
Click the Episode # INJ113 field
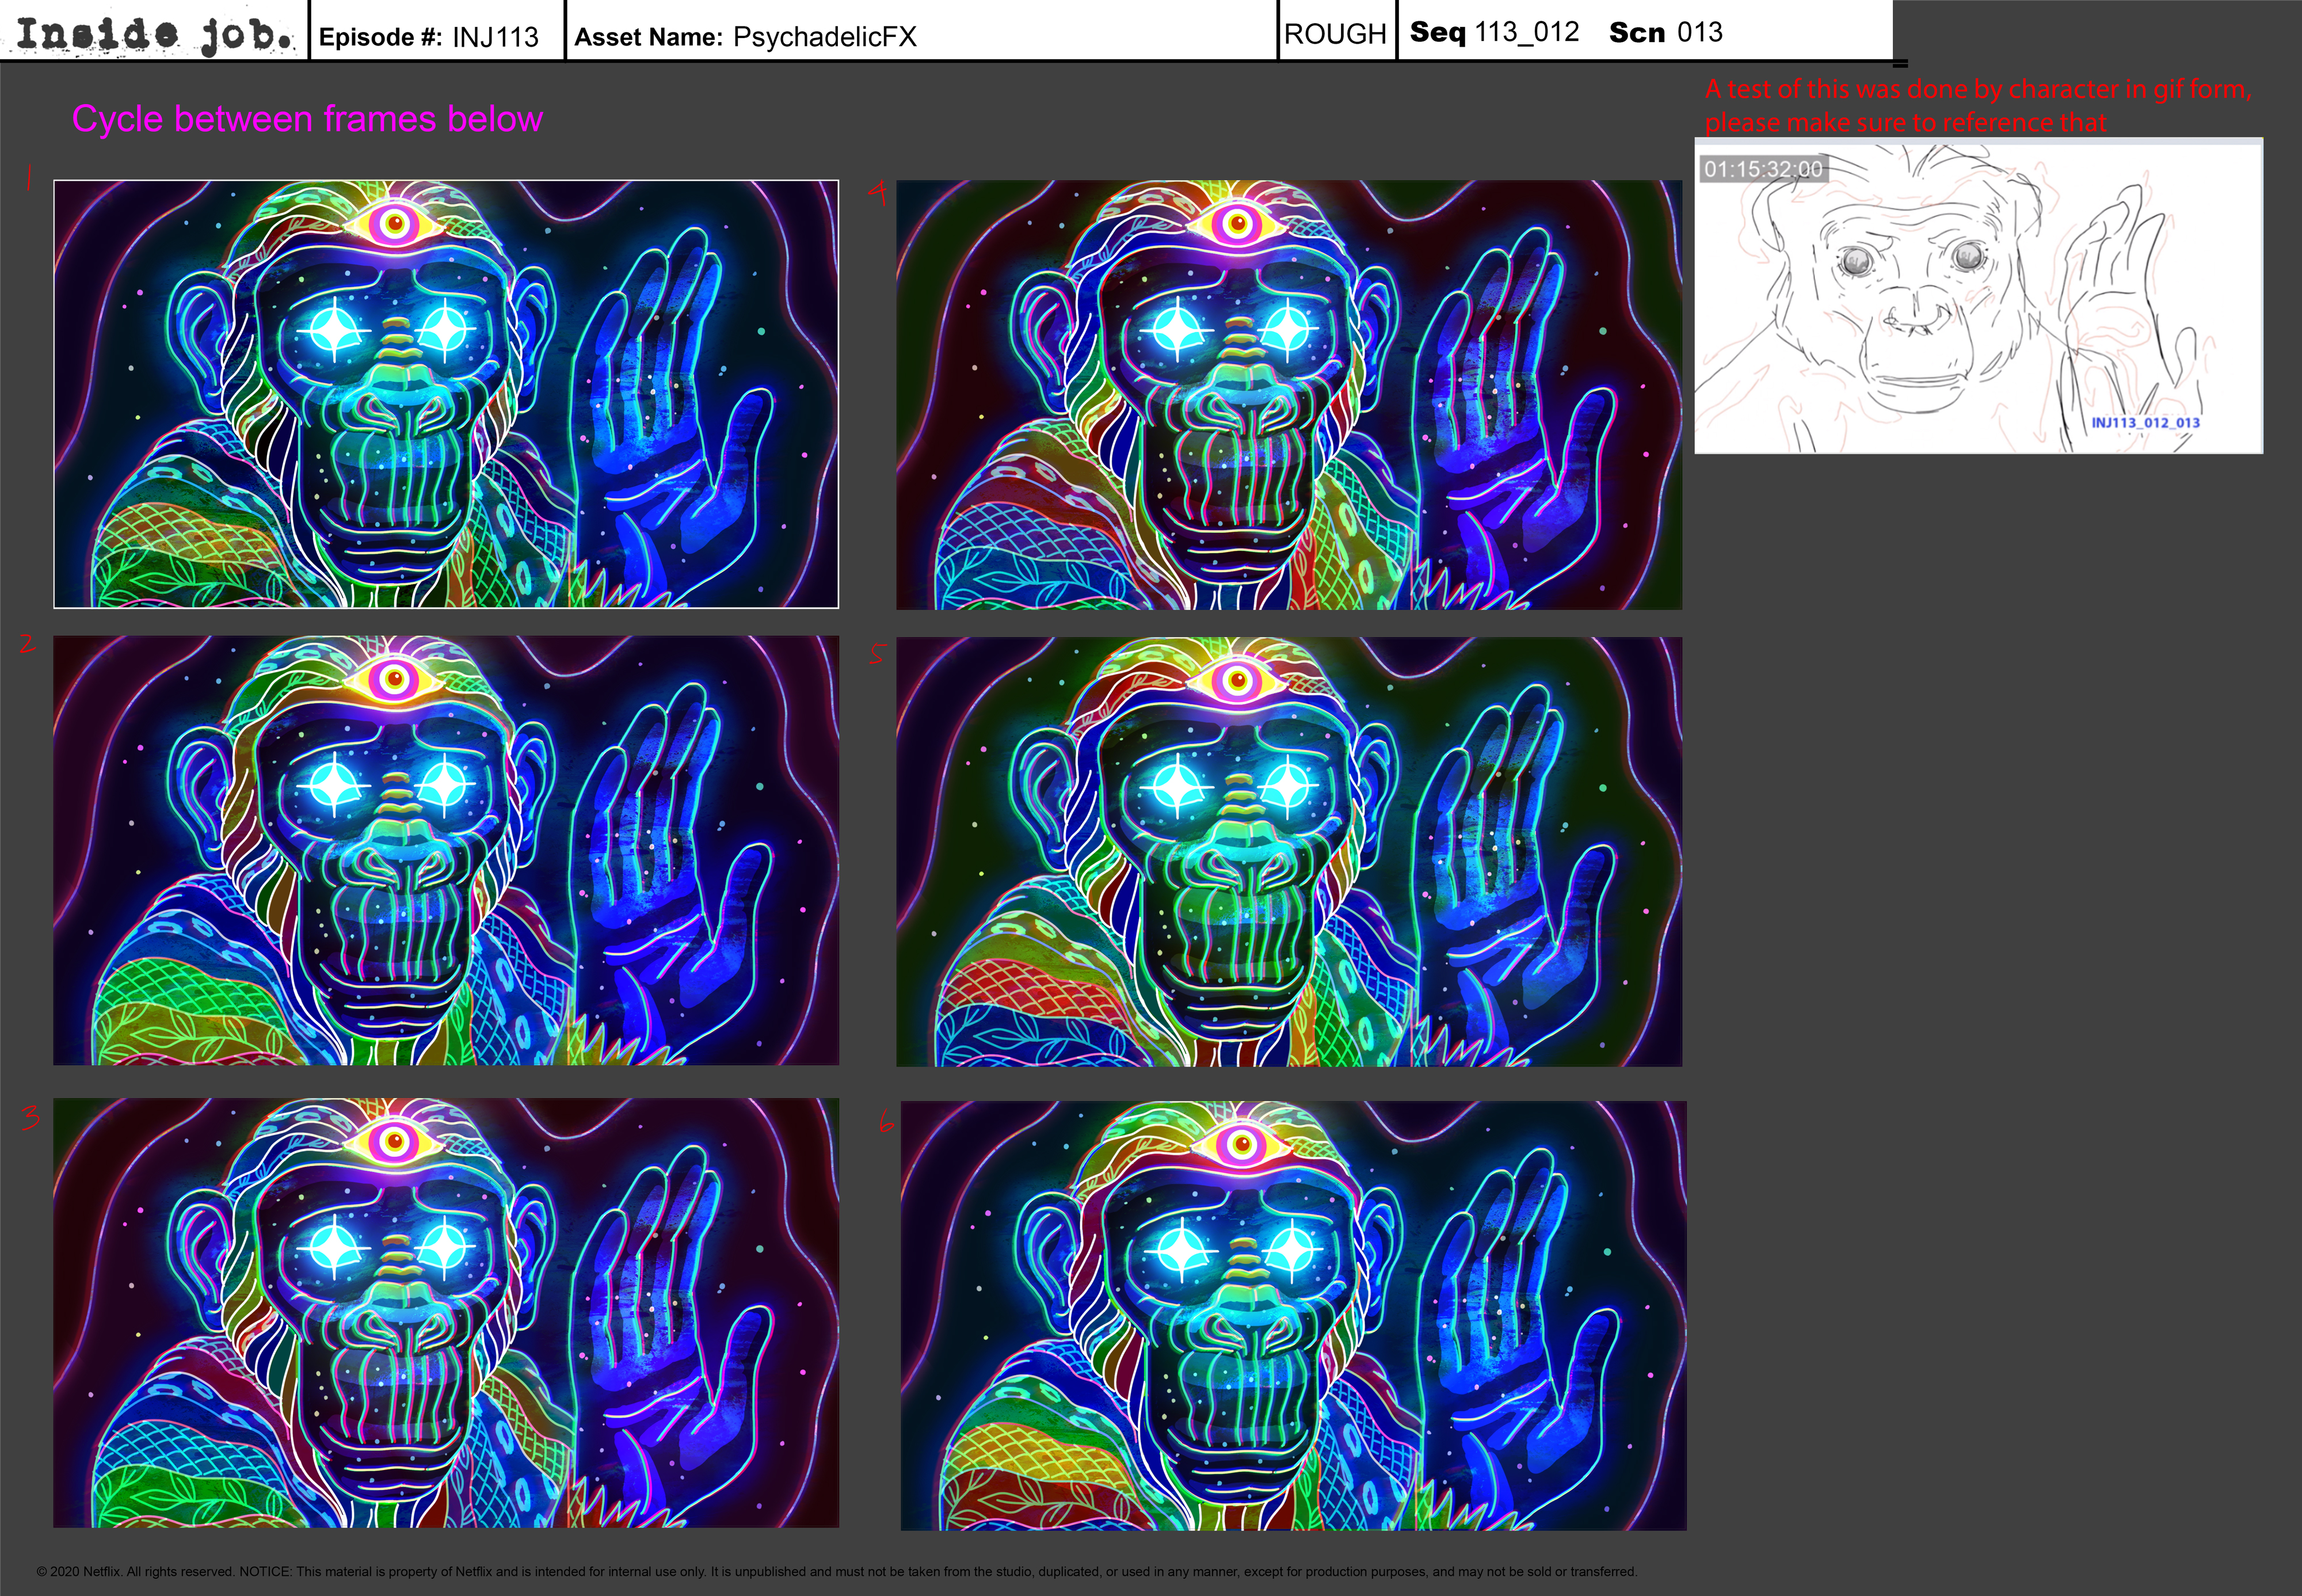pyautogui.click(x=428, y=37)
